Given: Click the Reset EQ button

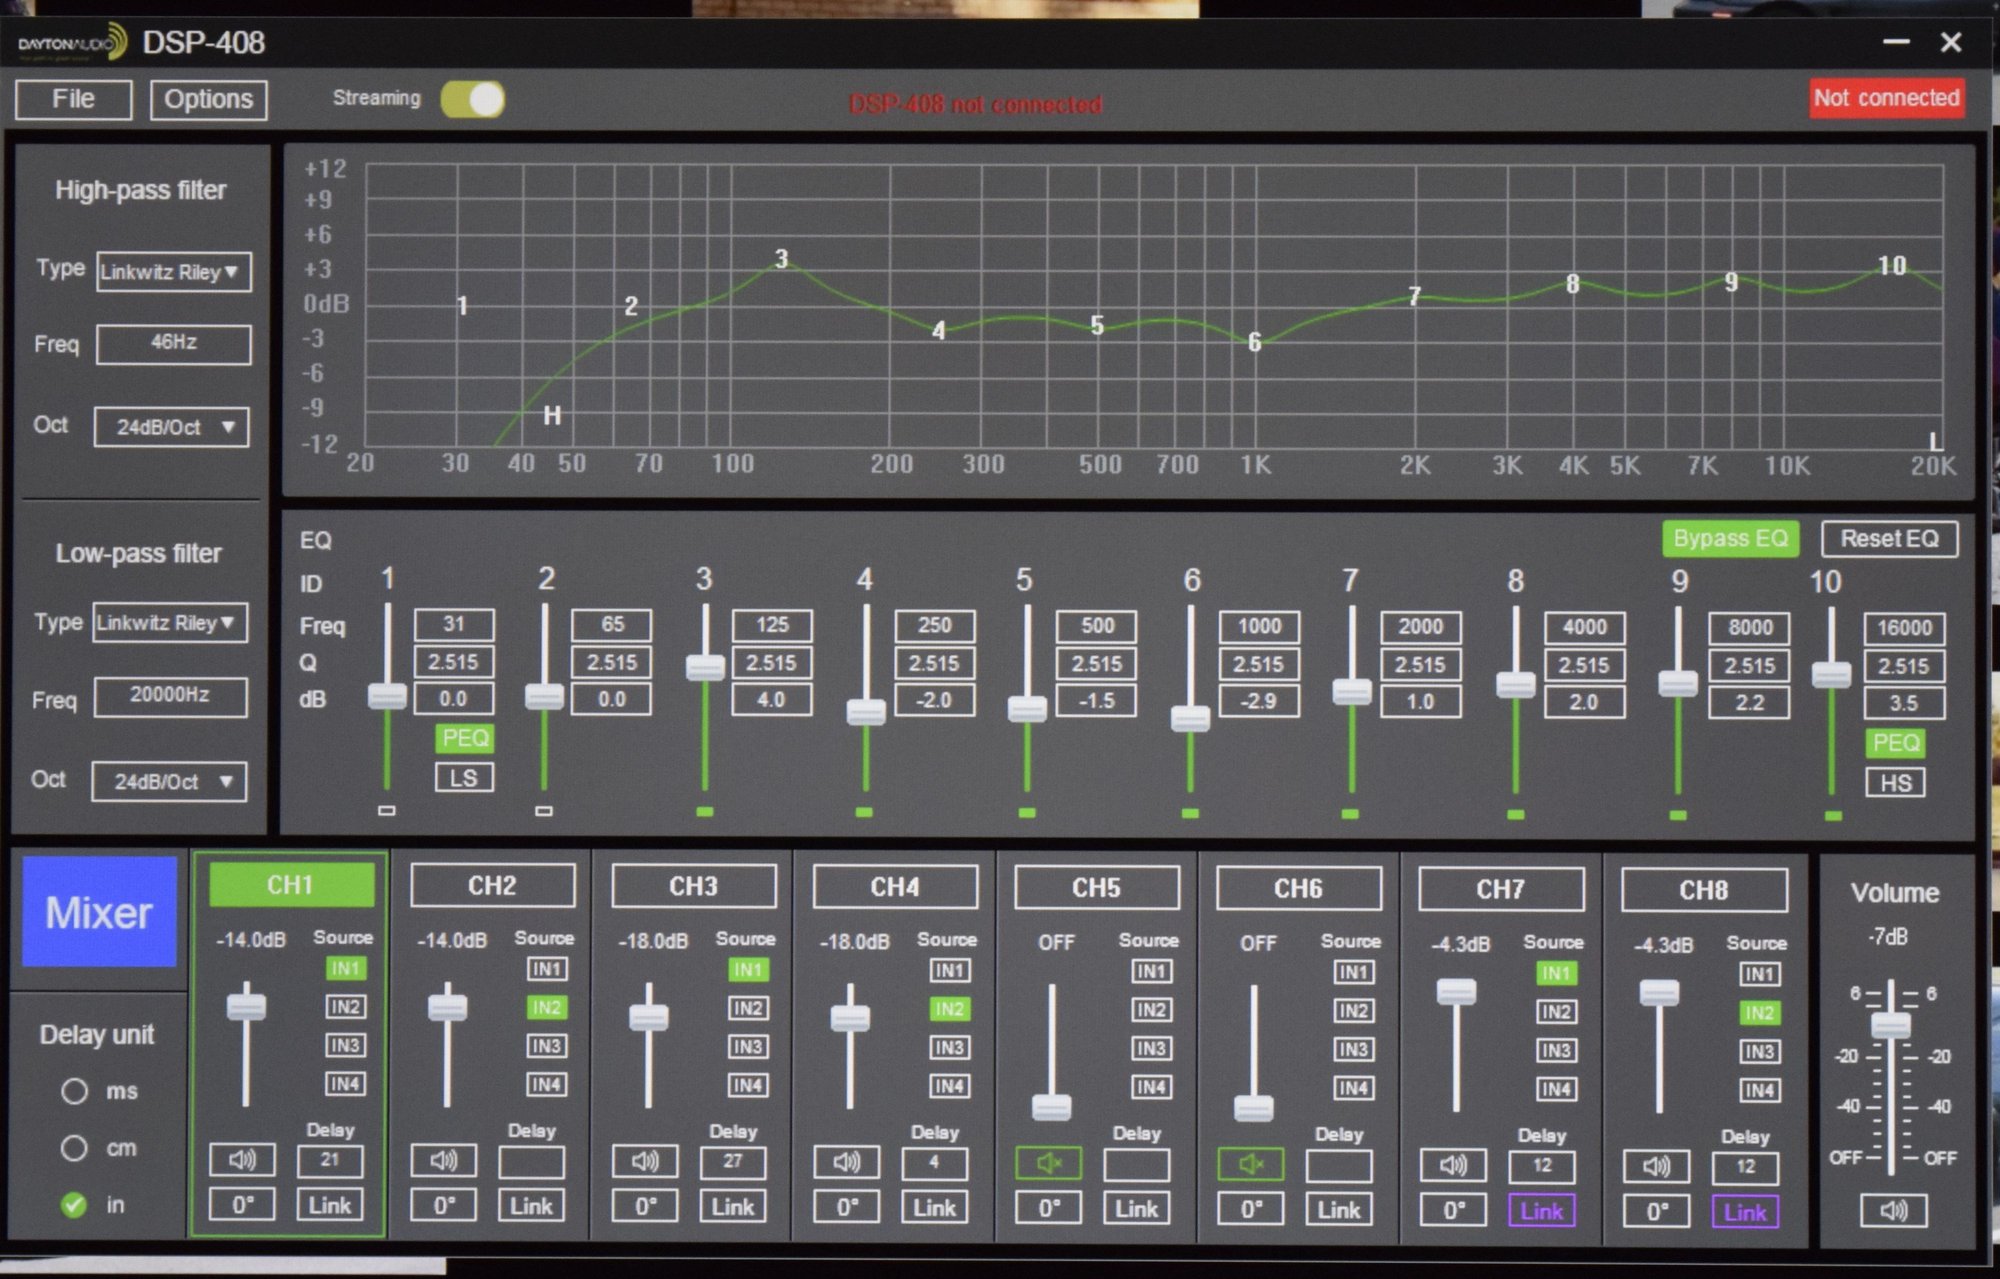Looking at the screenshot, I should 1889,539.
